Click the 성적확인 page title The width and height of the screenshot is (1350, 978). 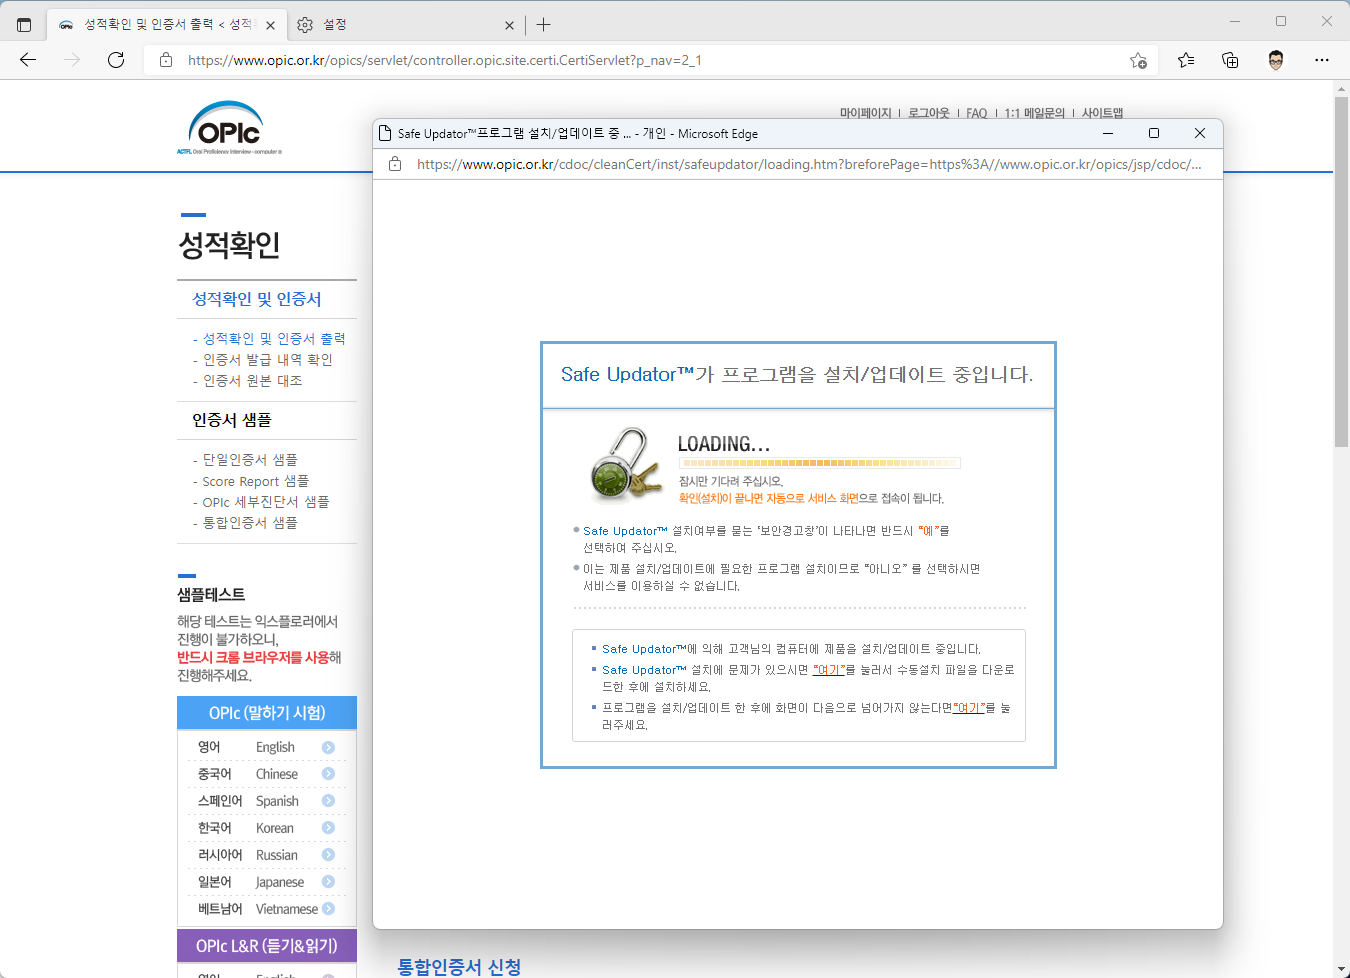click(x=229, y=244)
